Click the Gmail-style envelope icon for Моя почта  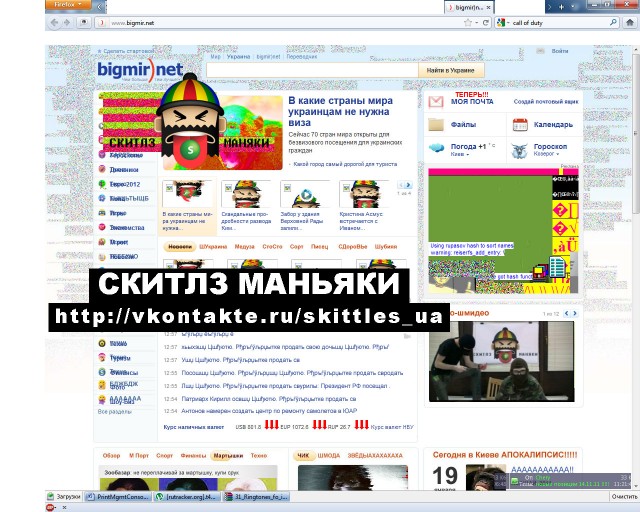(436, 102)
